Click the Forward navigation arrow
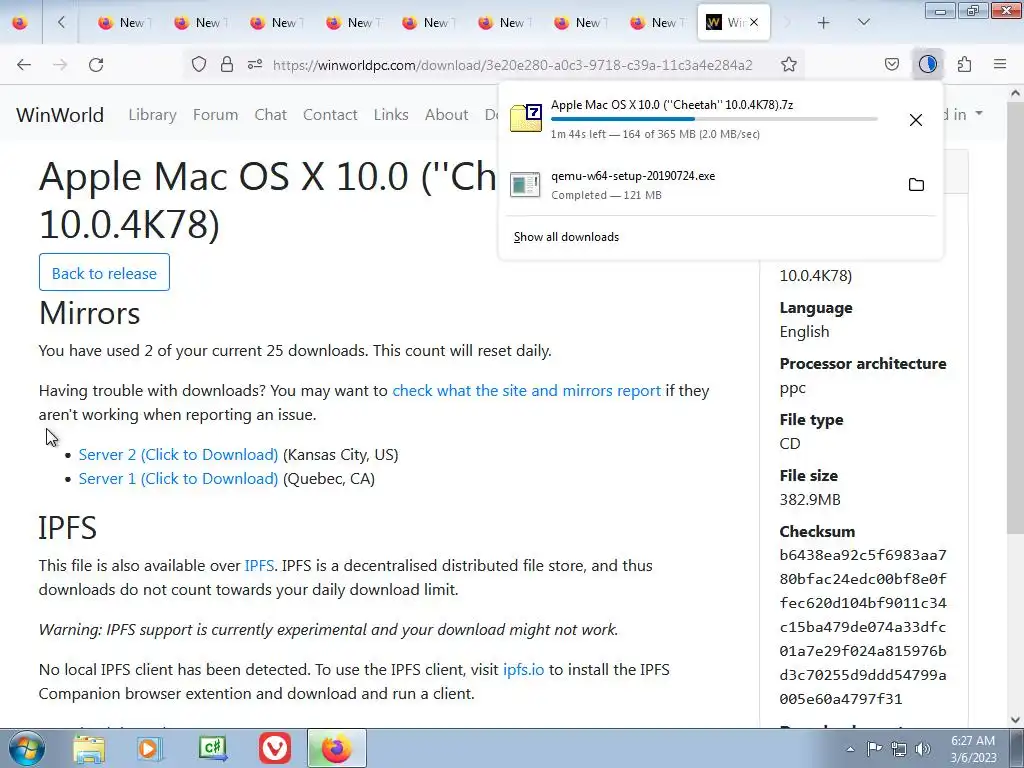Viewport: 1024px width, 768px height. pyautogui.click(x=60, y=65)
